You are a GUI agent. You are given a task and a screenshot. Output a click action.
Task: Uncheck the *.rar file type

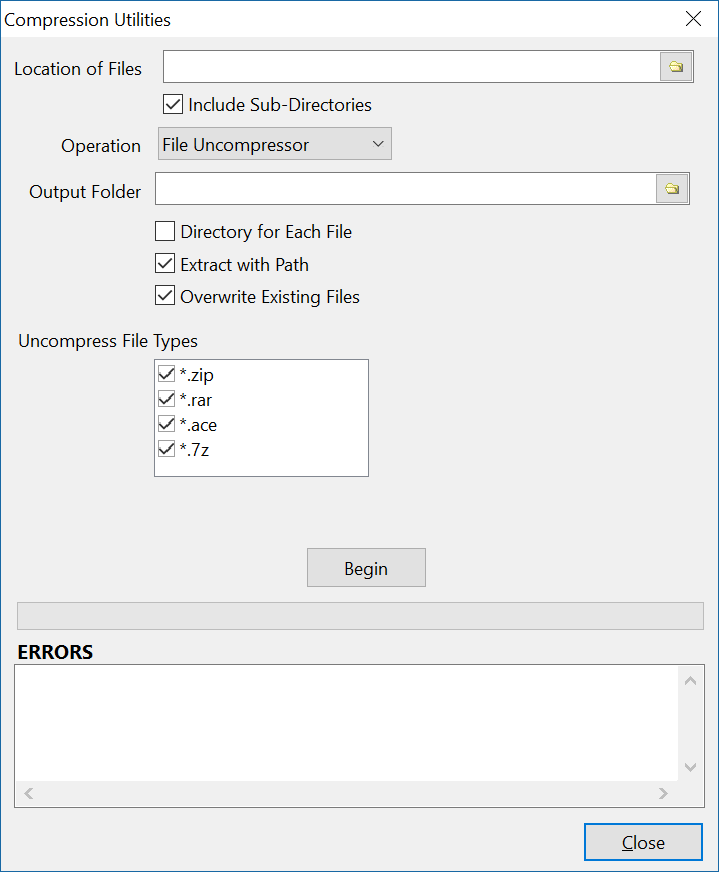[x=166, y=399]
